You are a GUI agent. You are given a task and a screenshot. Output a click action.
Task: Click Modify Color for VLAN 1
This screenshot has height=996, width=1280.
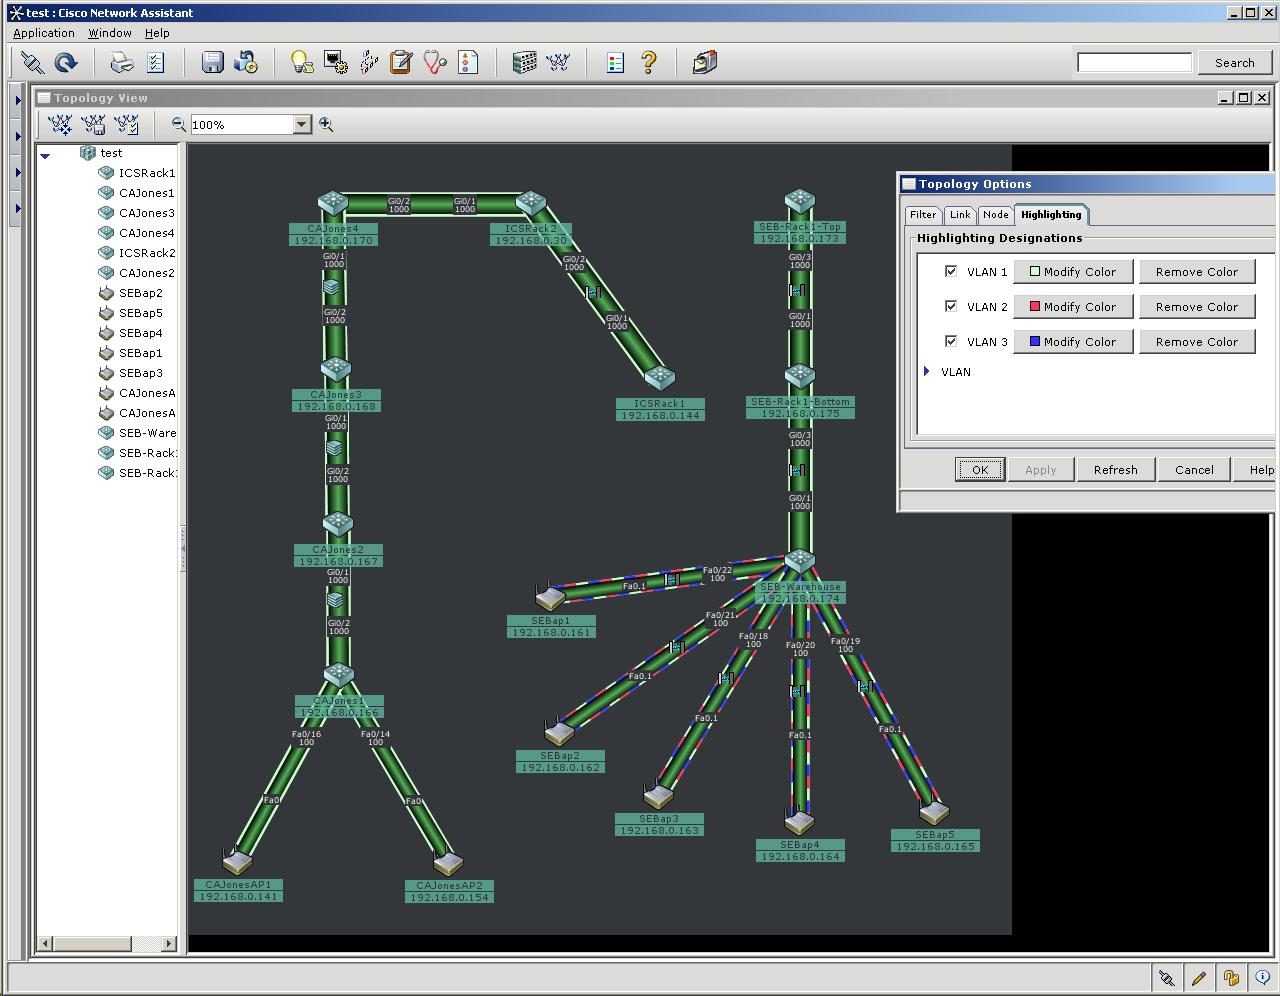(1073, 272)
